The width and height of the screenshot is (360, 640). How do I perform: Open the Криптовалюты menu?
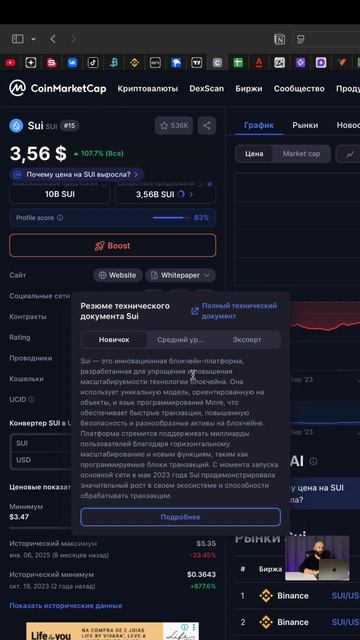pyautogui.click(x=147, y=89)
